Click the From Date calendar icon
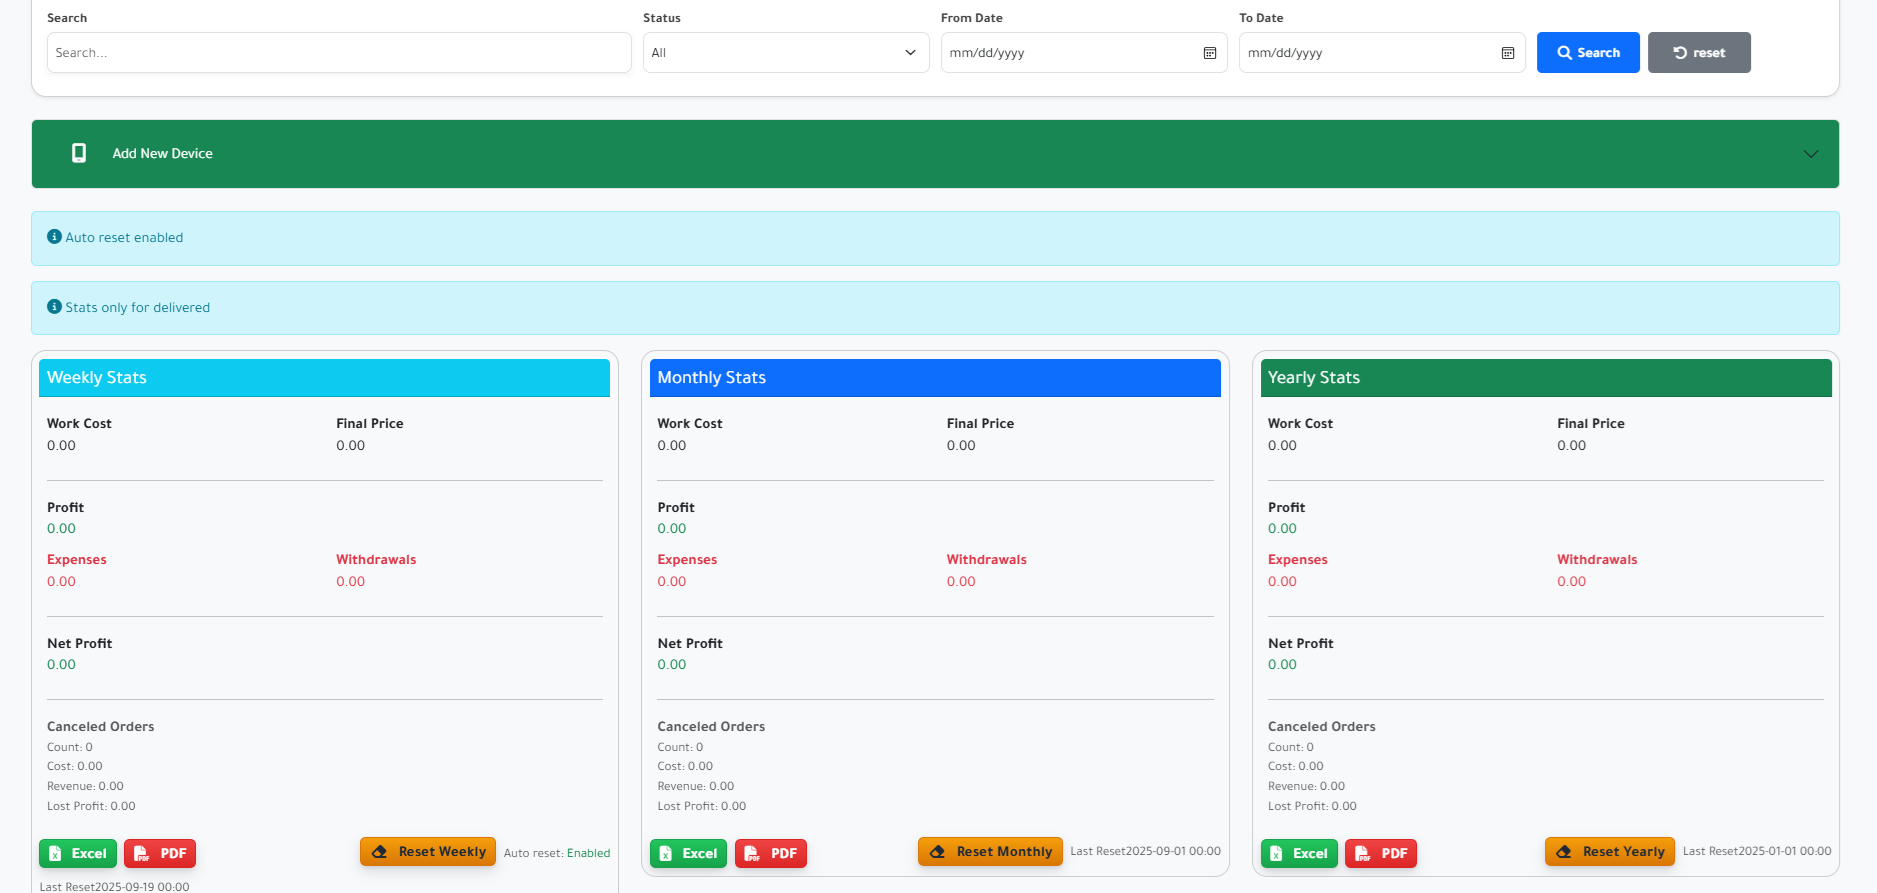Viewport: 1877px width, 893px height. click(1209, 53)
